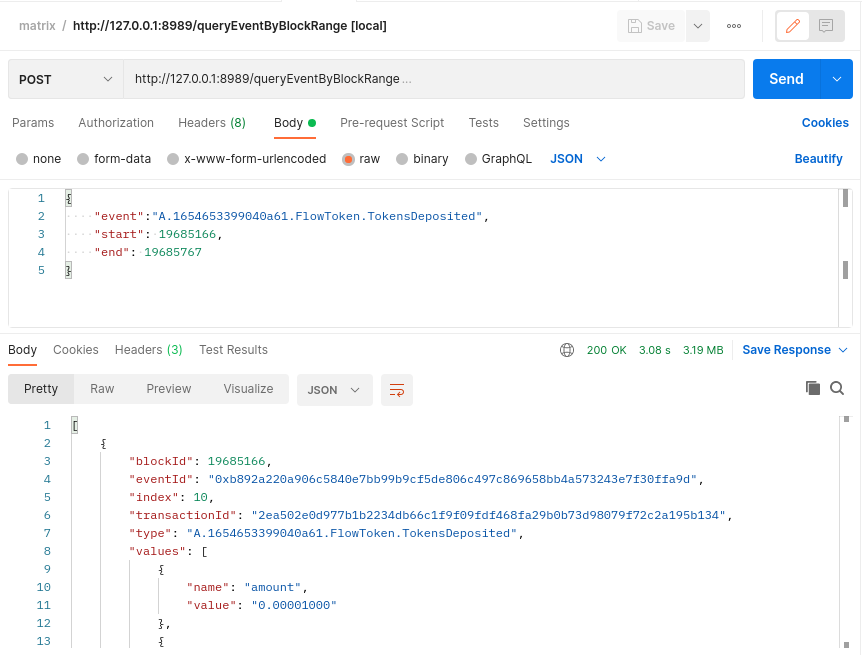
Task: Select the form-data radio option
Action: tap(83, 159)
